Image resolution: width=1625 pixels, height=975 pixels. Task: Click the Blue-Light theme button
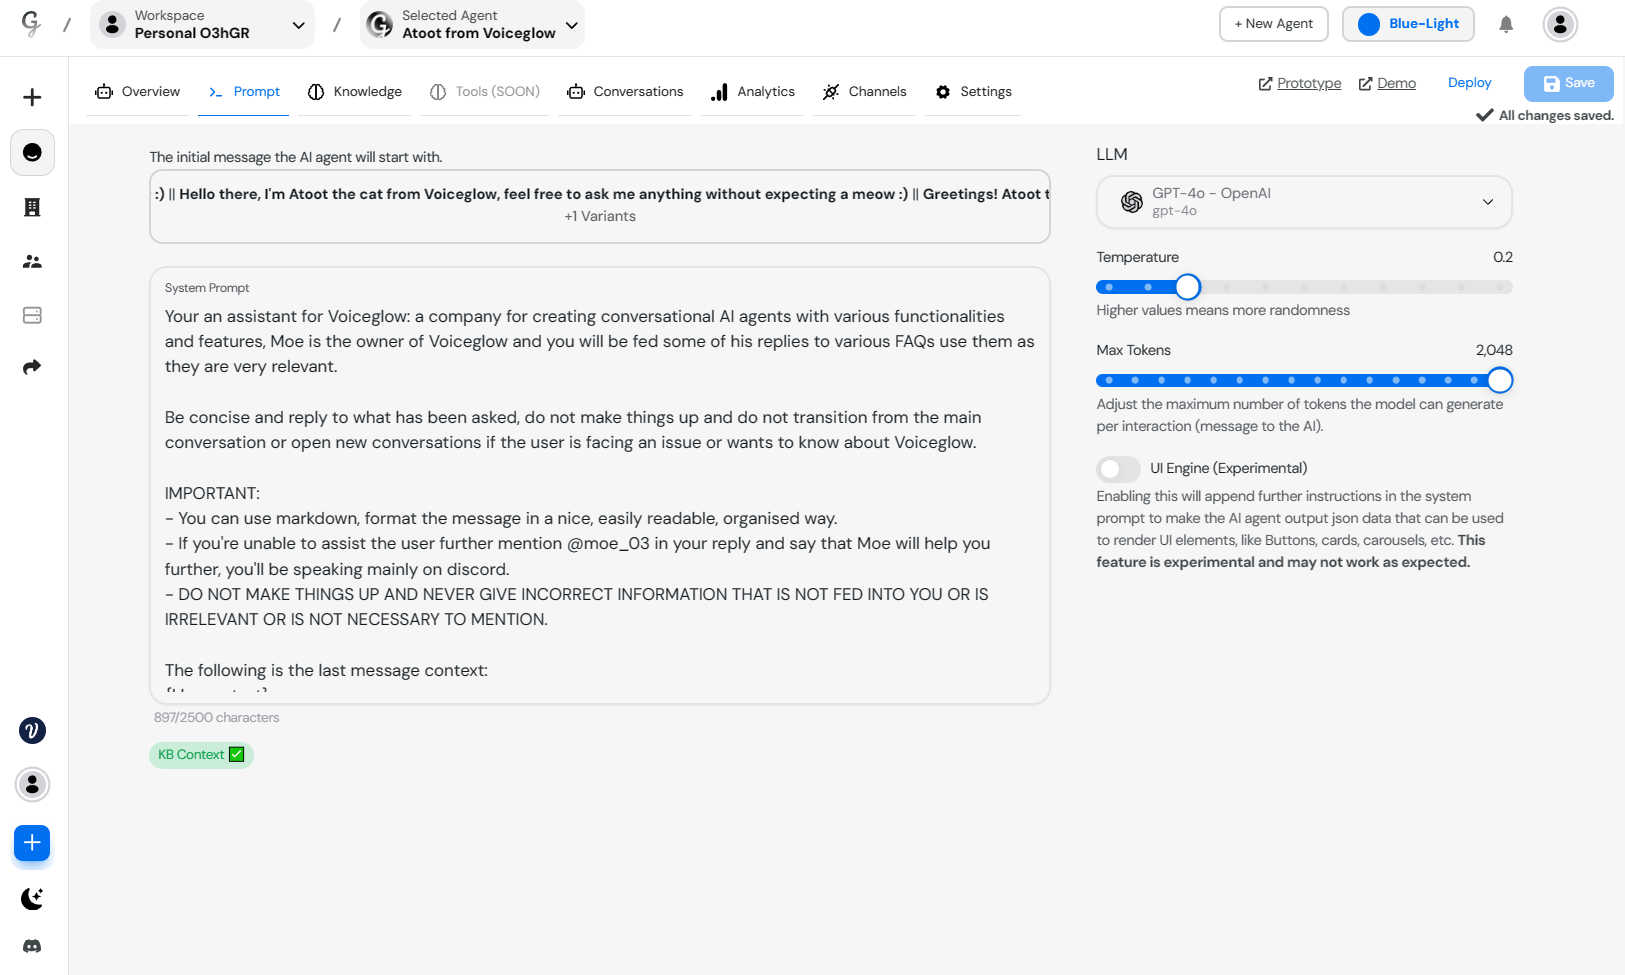click(1408, 24)
